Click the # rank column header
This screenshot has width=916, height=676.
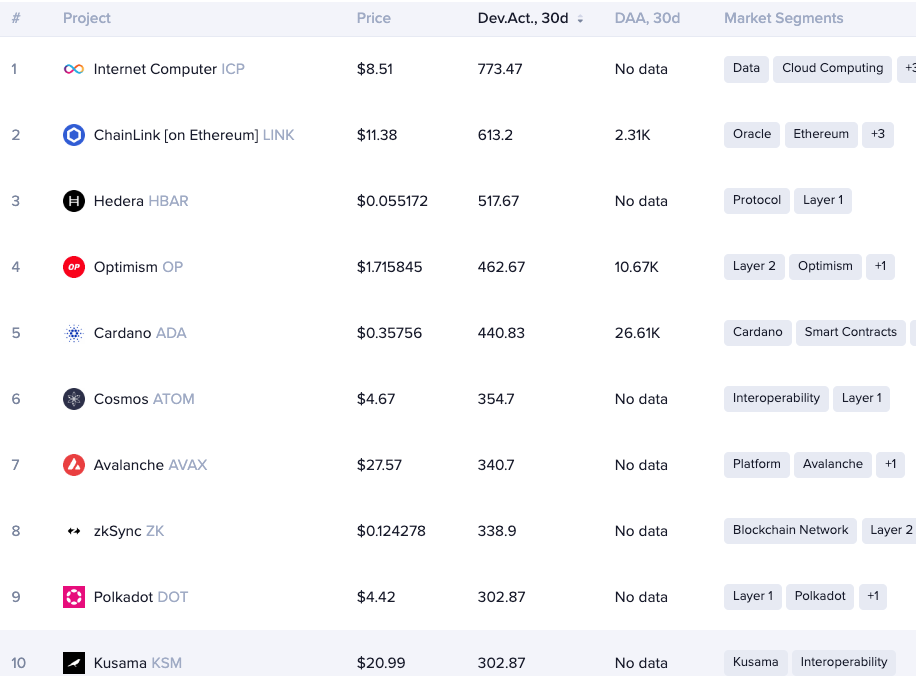16,18
